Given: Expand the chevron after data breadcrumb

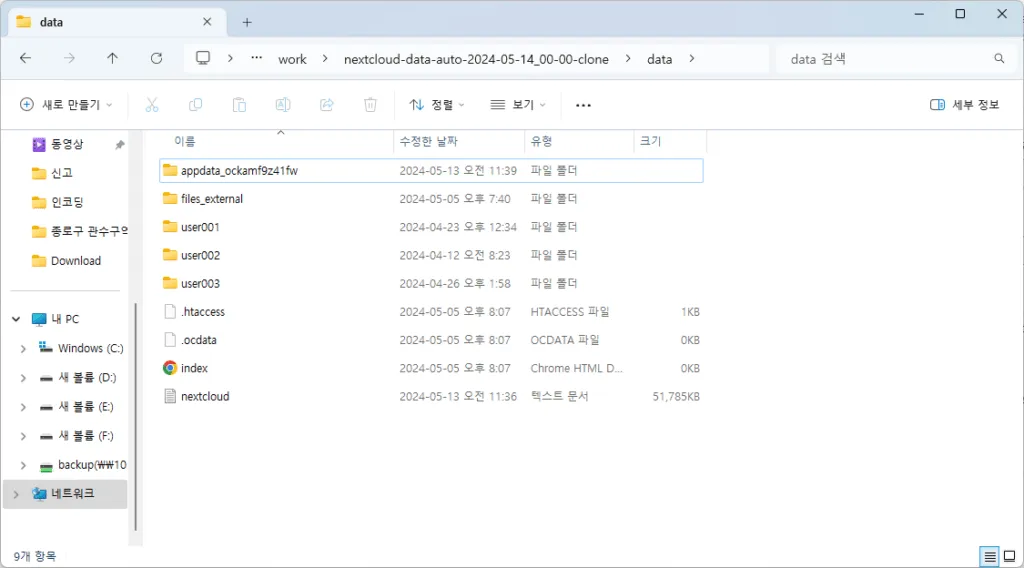Looking at the screenshot, I should click(692, 59).
